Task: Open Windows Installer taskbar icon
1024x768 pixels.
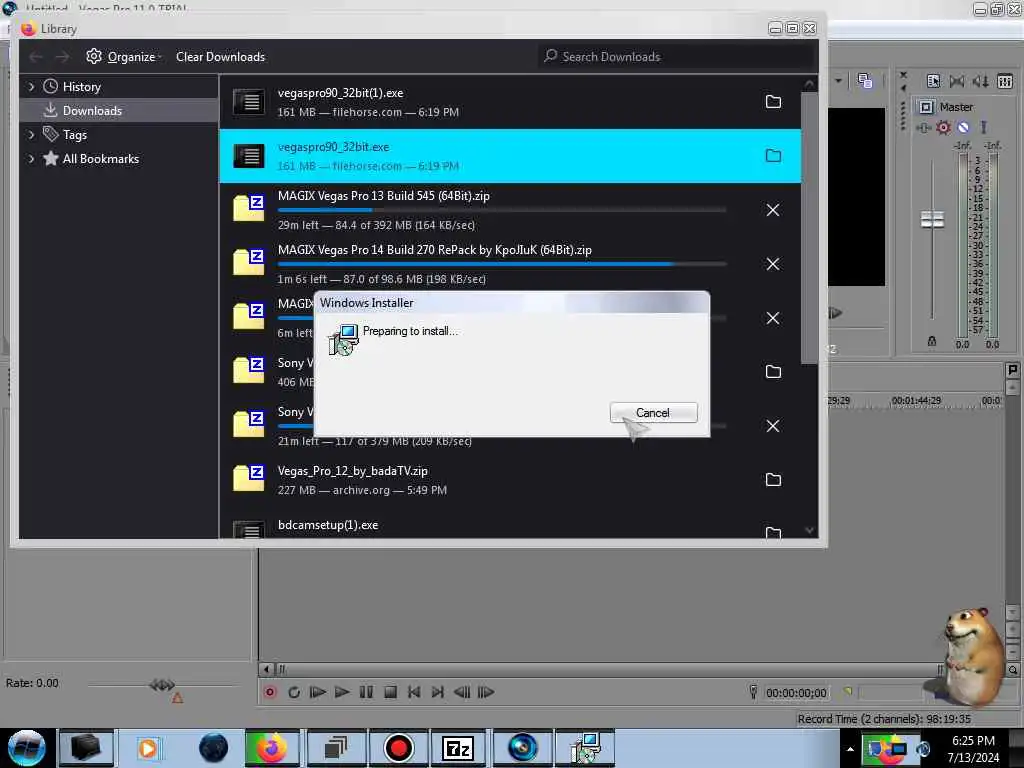Action: tap(585, 748)
